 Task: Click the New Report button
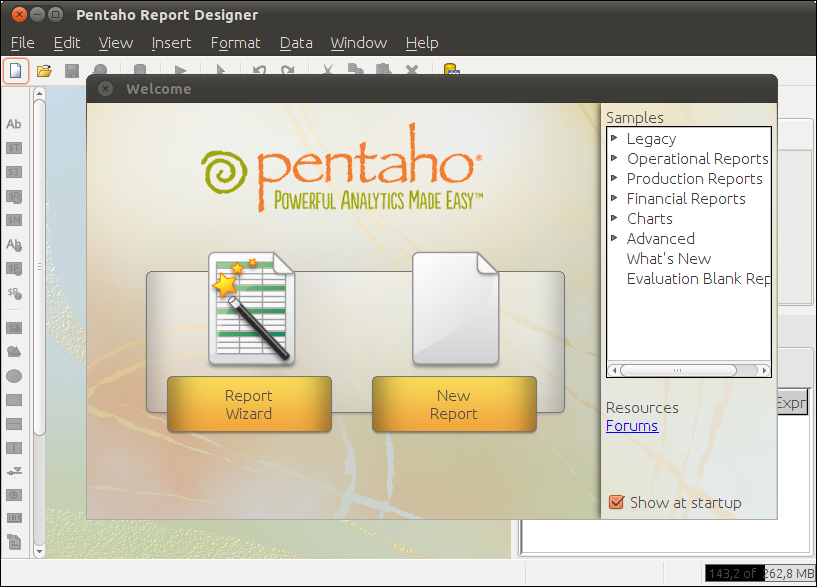tap(454, 404)
